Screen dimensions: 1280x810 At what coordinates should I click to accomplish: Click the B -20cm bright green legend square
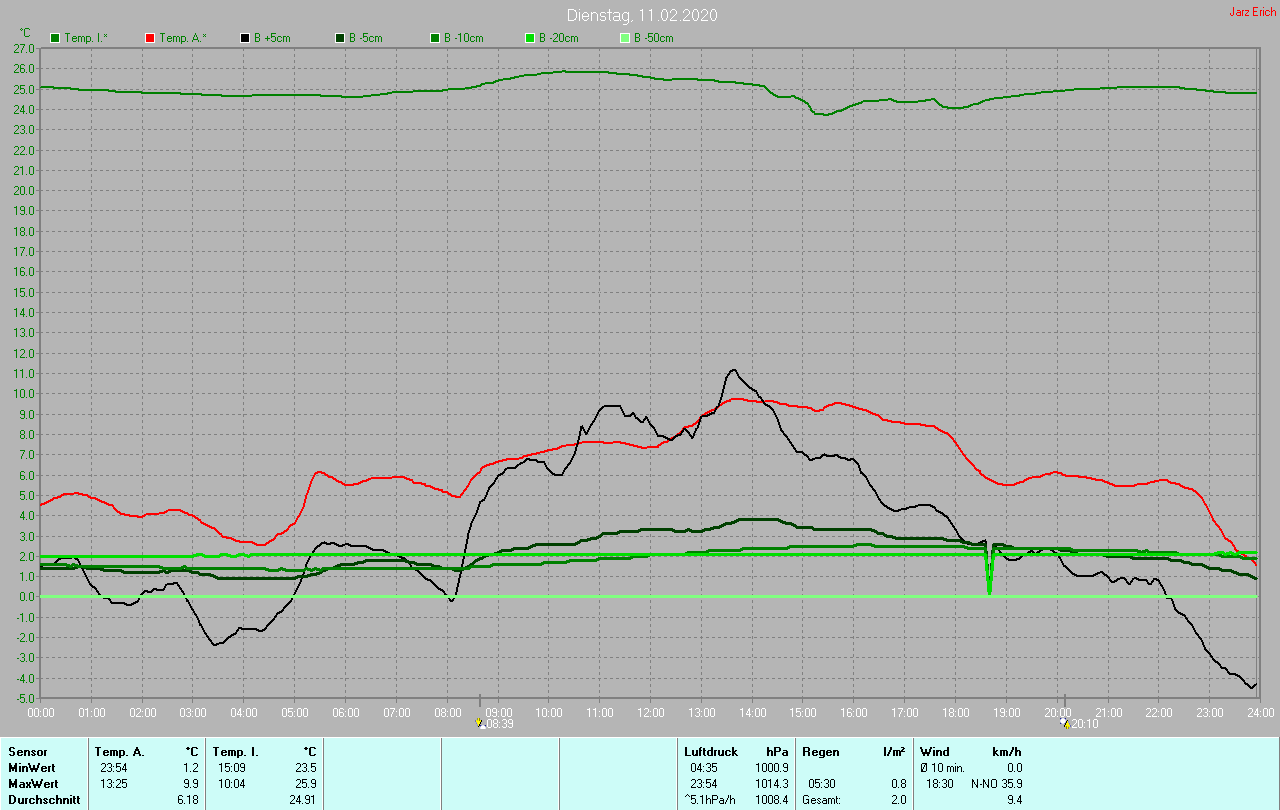[x=530, y=38]
